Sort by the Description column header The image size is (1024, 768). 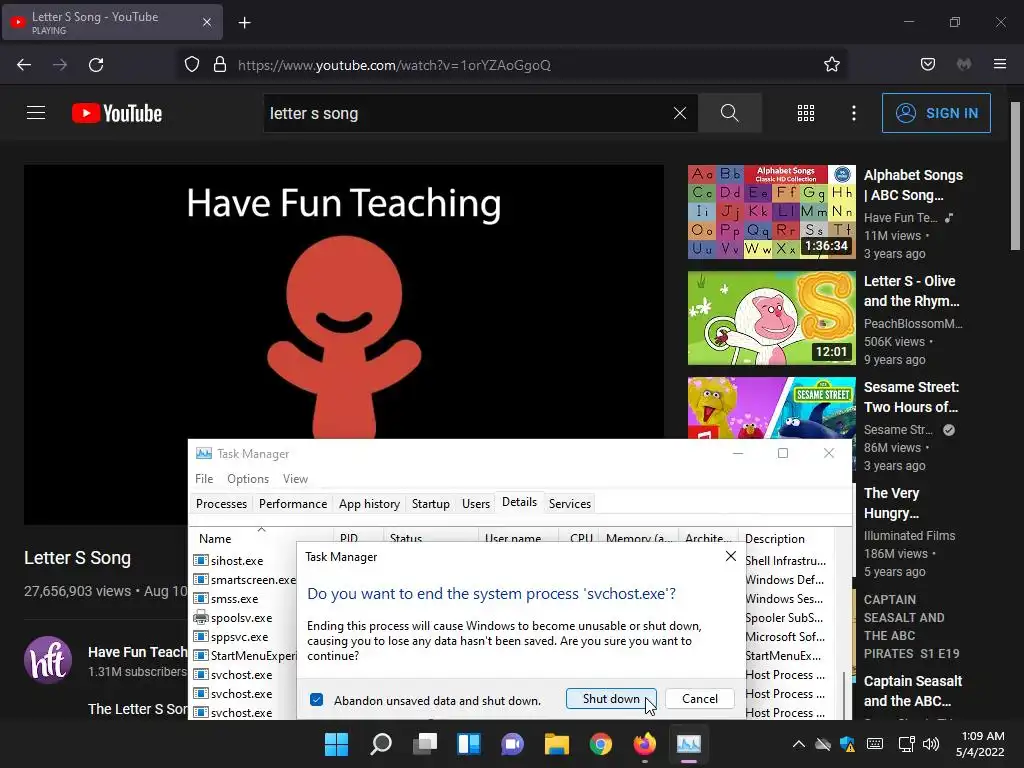point(786,538)
